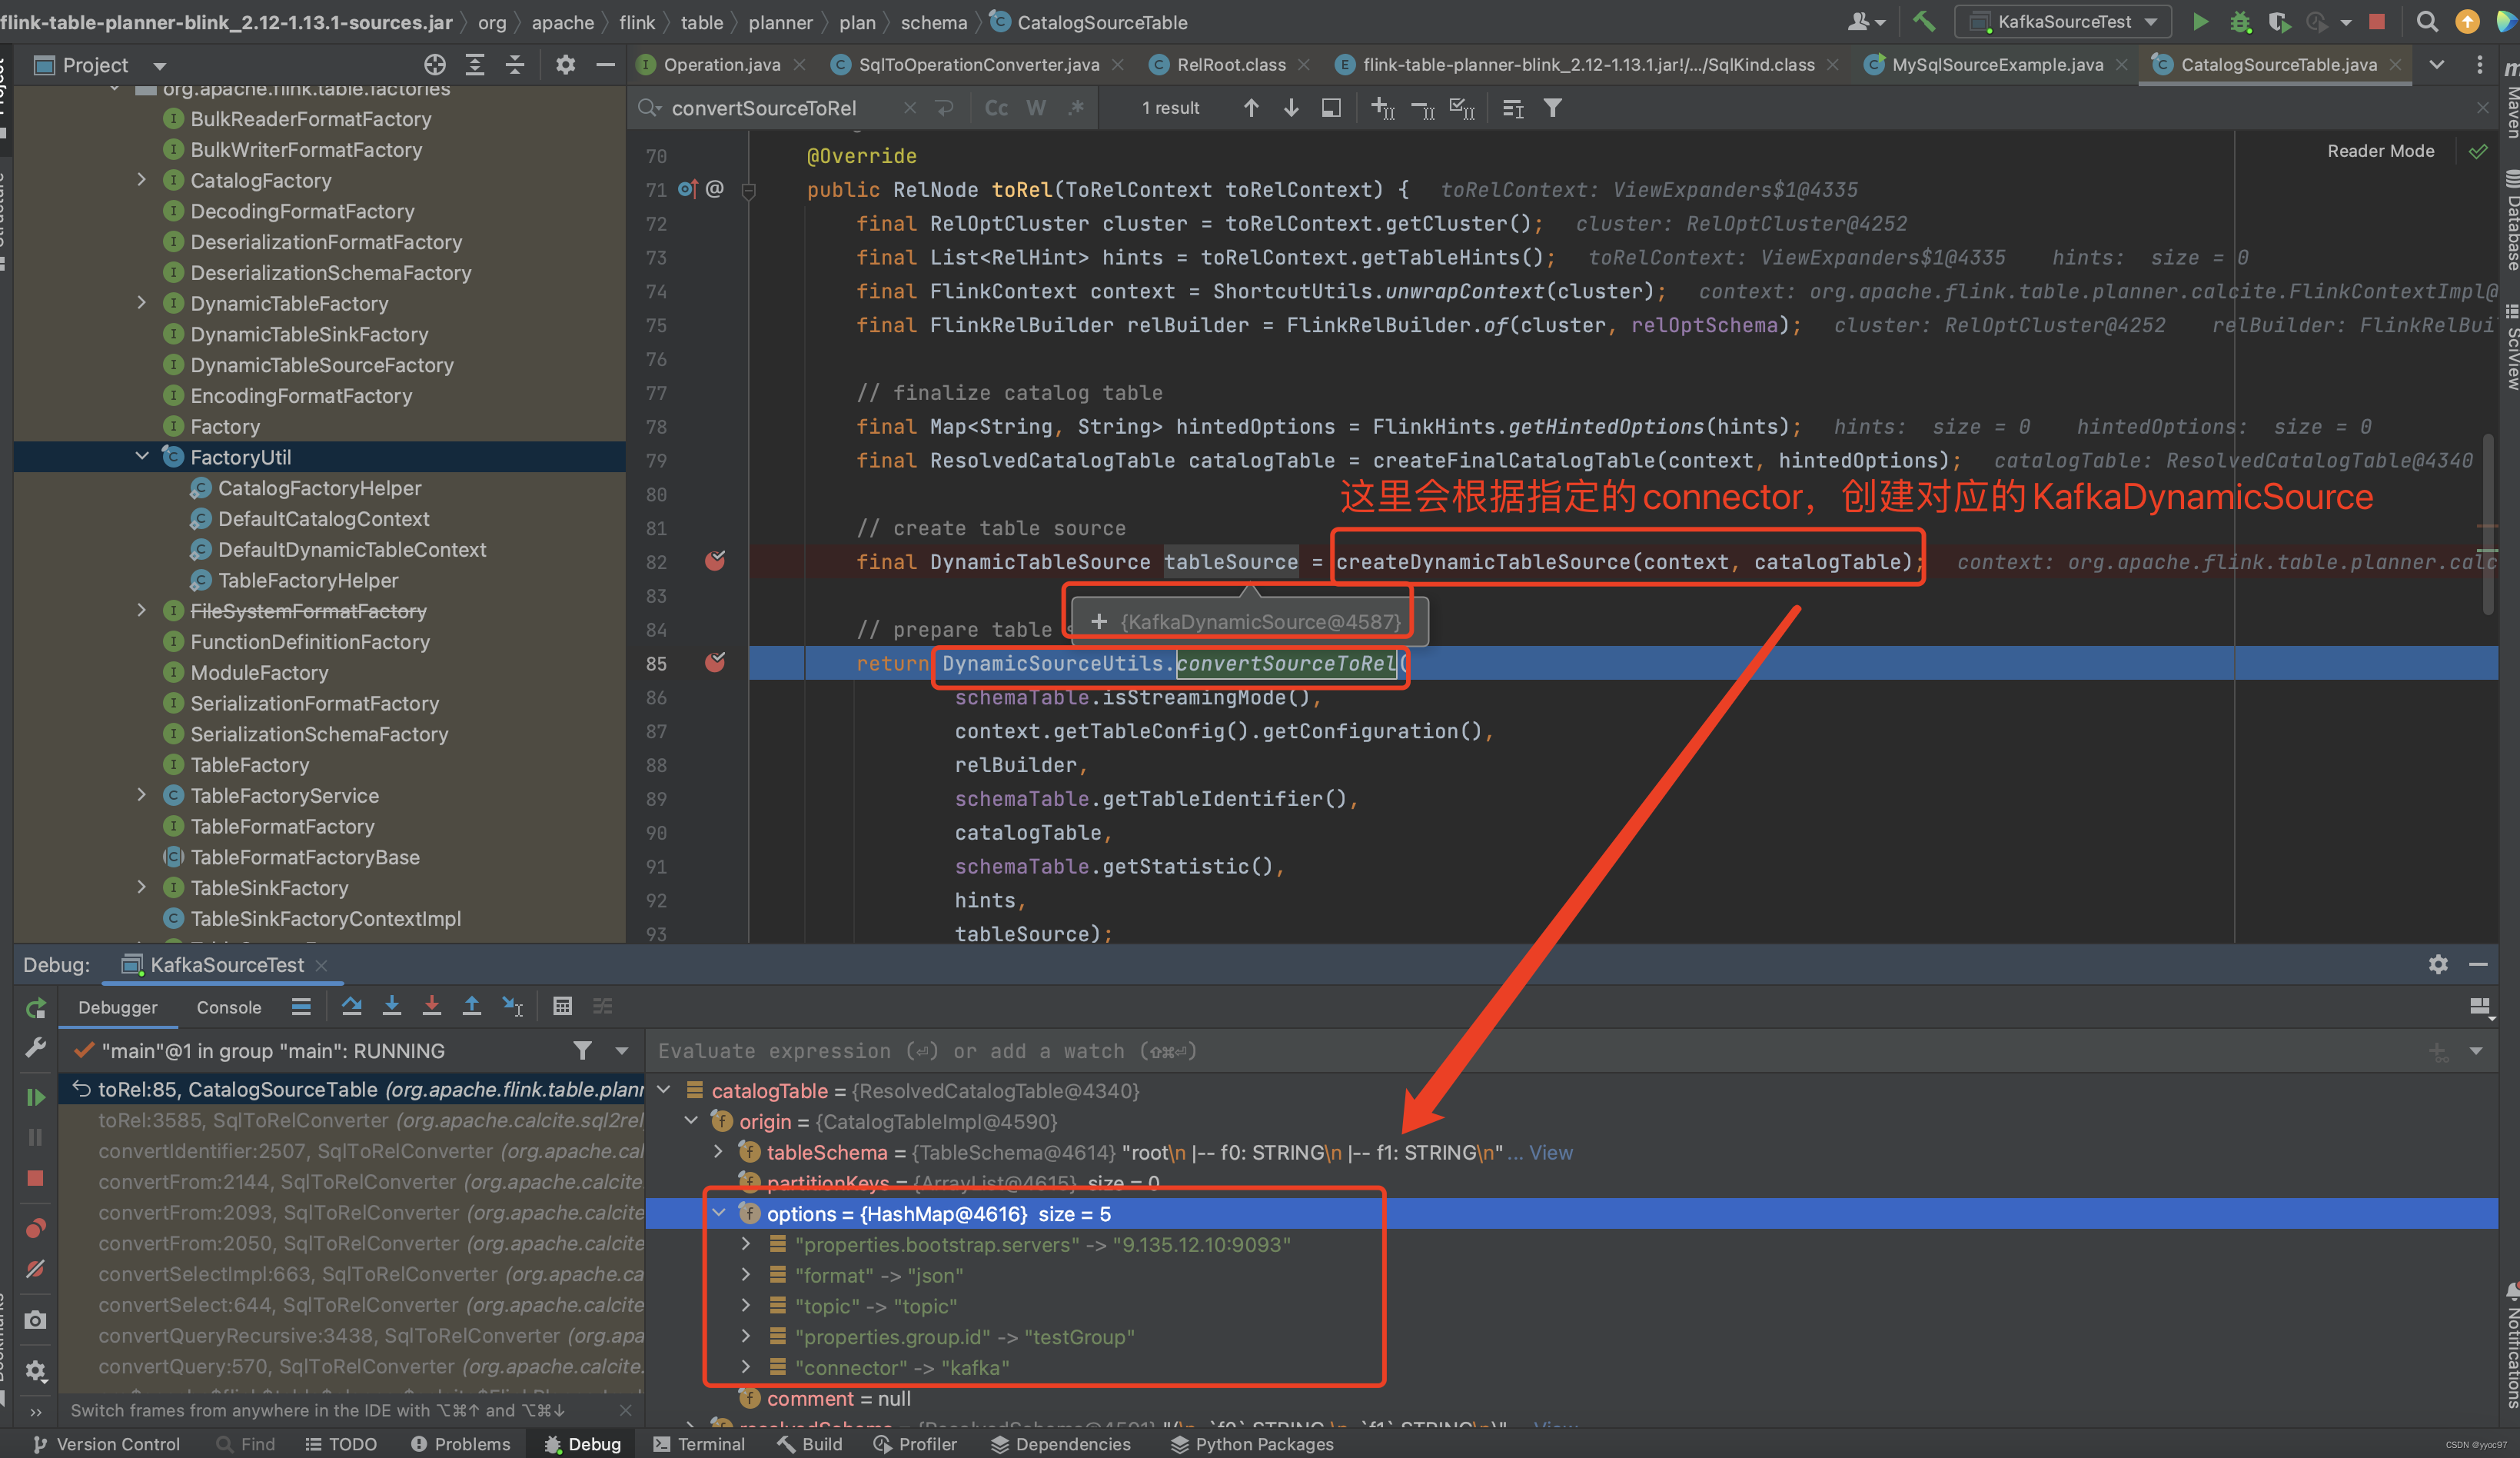Open the Console tab in Debug panel
Screen dimensions: 2520x1458
(229, 1007)
